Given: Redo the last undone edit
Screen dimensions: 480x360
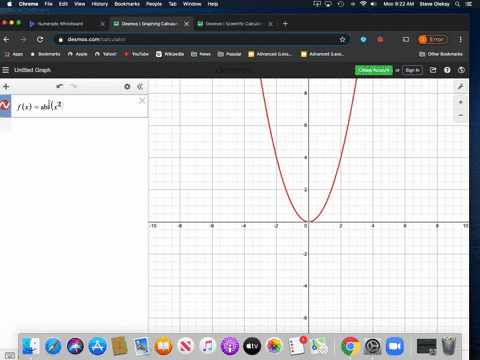Looking at the screenshot, I should (73, 86).
